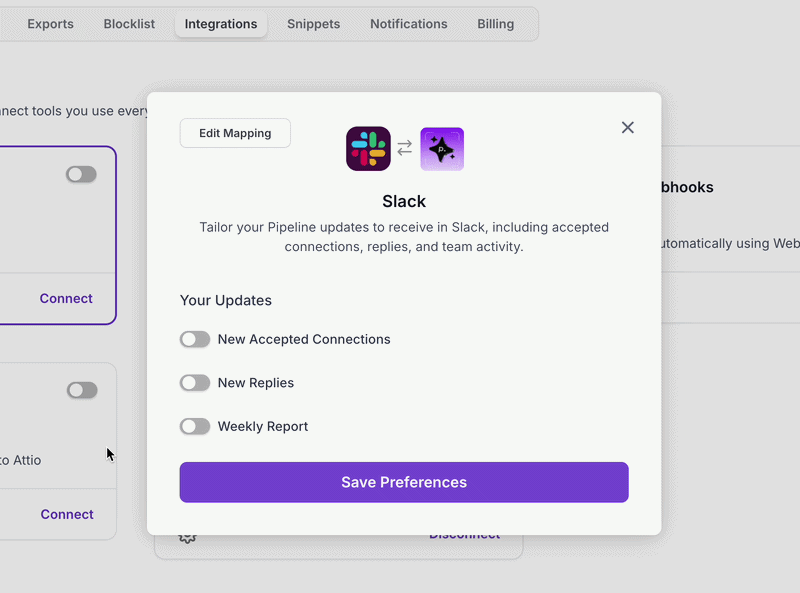Enable New Accepted Connections toggle
The width and height of the screenshot is (800, 593).
[x=195, y=339]
